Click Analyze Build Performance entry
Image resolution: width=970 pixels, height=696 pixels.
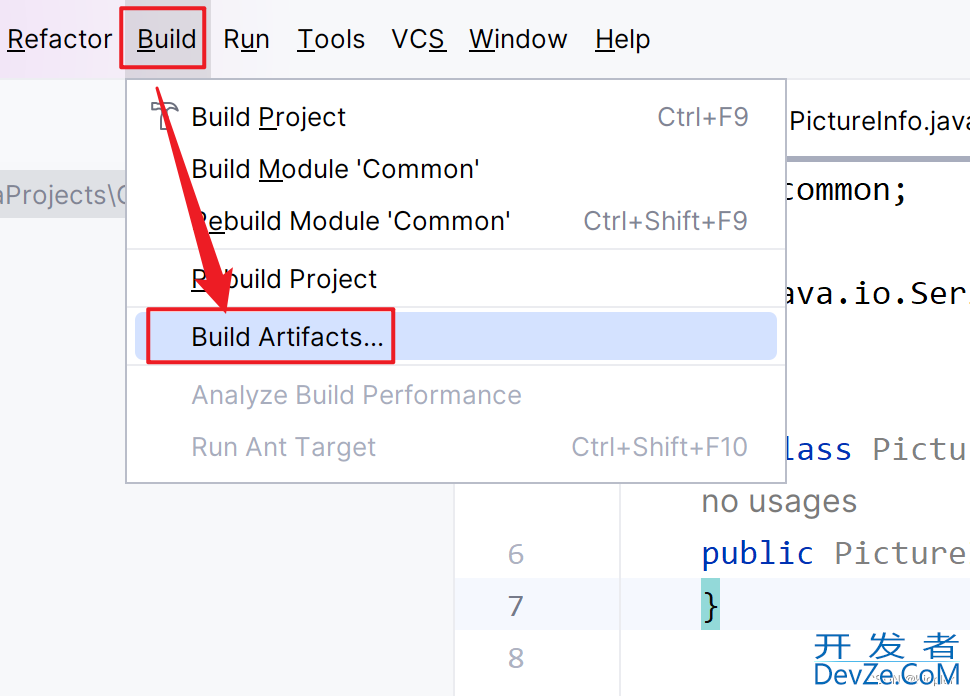coord(456,395)
